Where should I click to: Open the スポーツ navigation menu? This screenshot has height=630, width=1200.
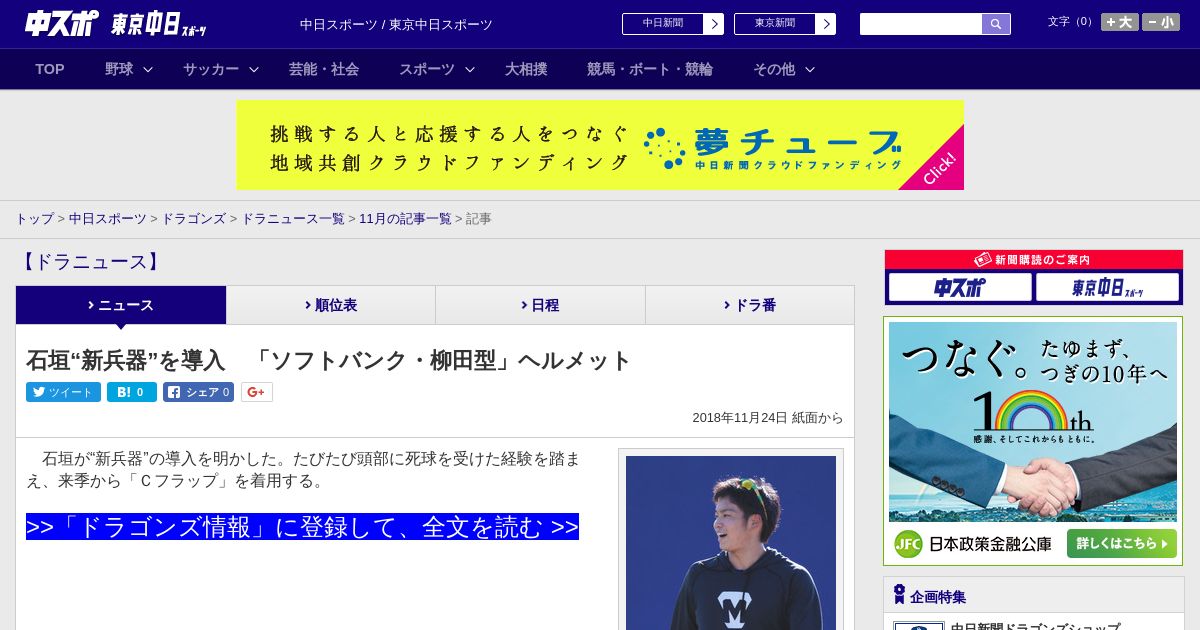427,69
